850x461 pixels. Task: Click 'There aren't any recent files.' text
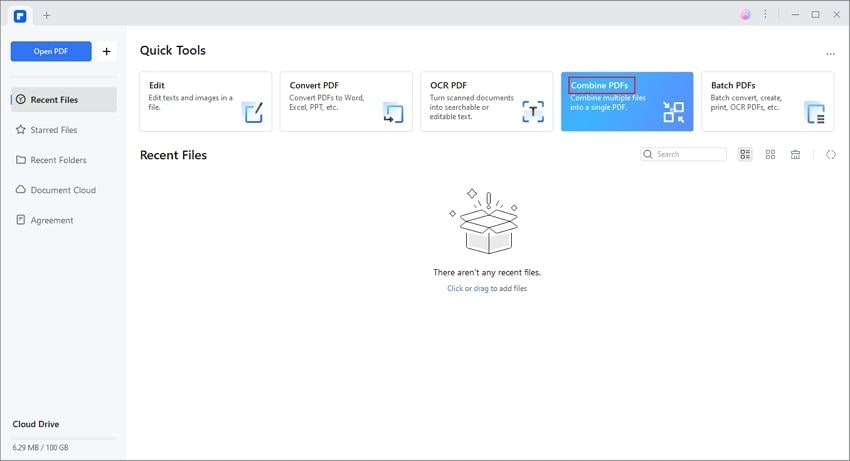(487, 272)
